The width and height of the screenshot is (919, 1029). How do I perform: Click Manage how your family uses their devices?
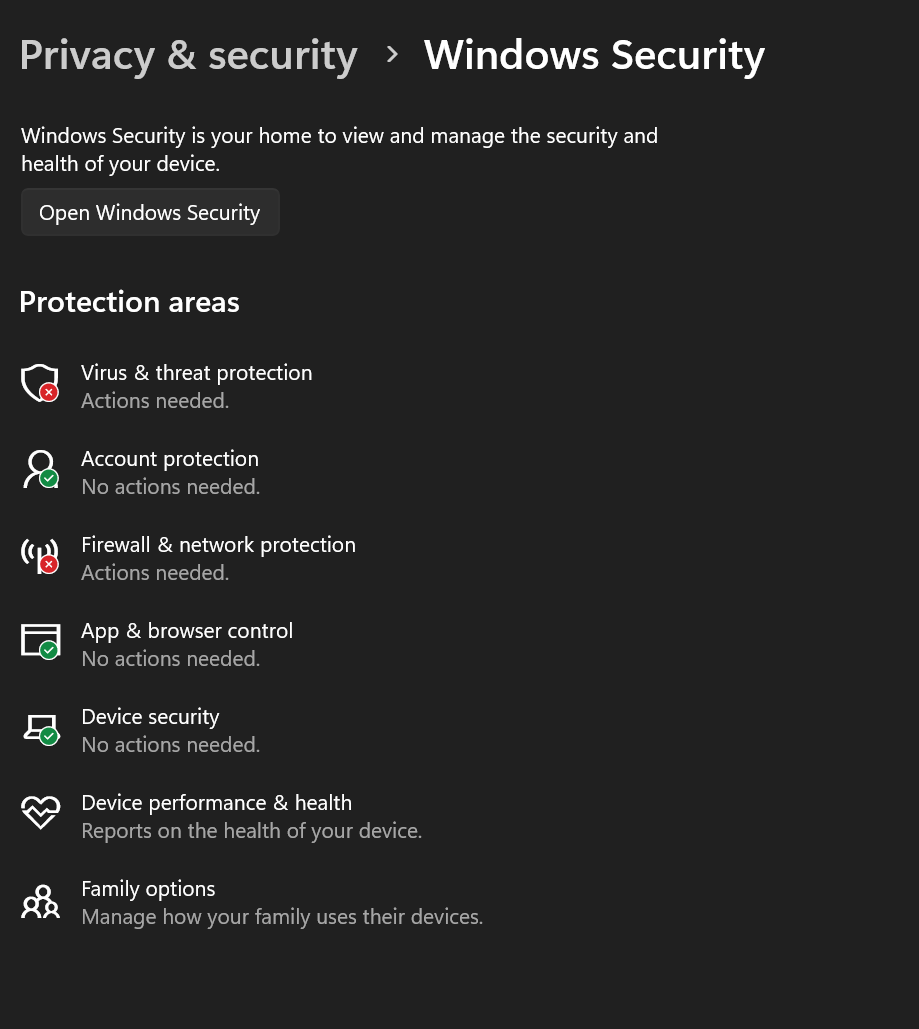point(282,917)
